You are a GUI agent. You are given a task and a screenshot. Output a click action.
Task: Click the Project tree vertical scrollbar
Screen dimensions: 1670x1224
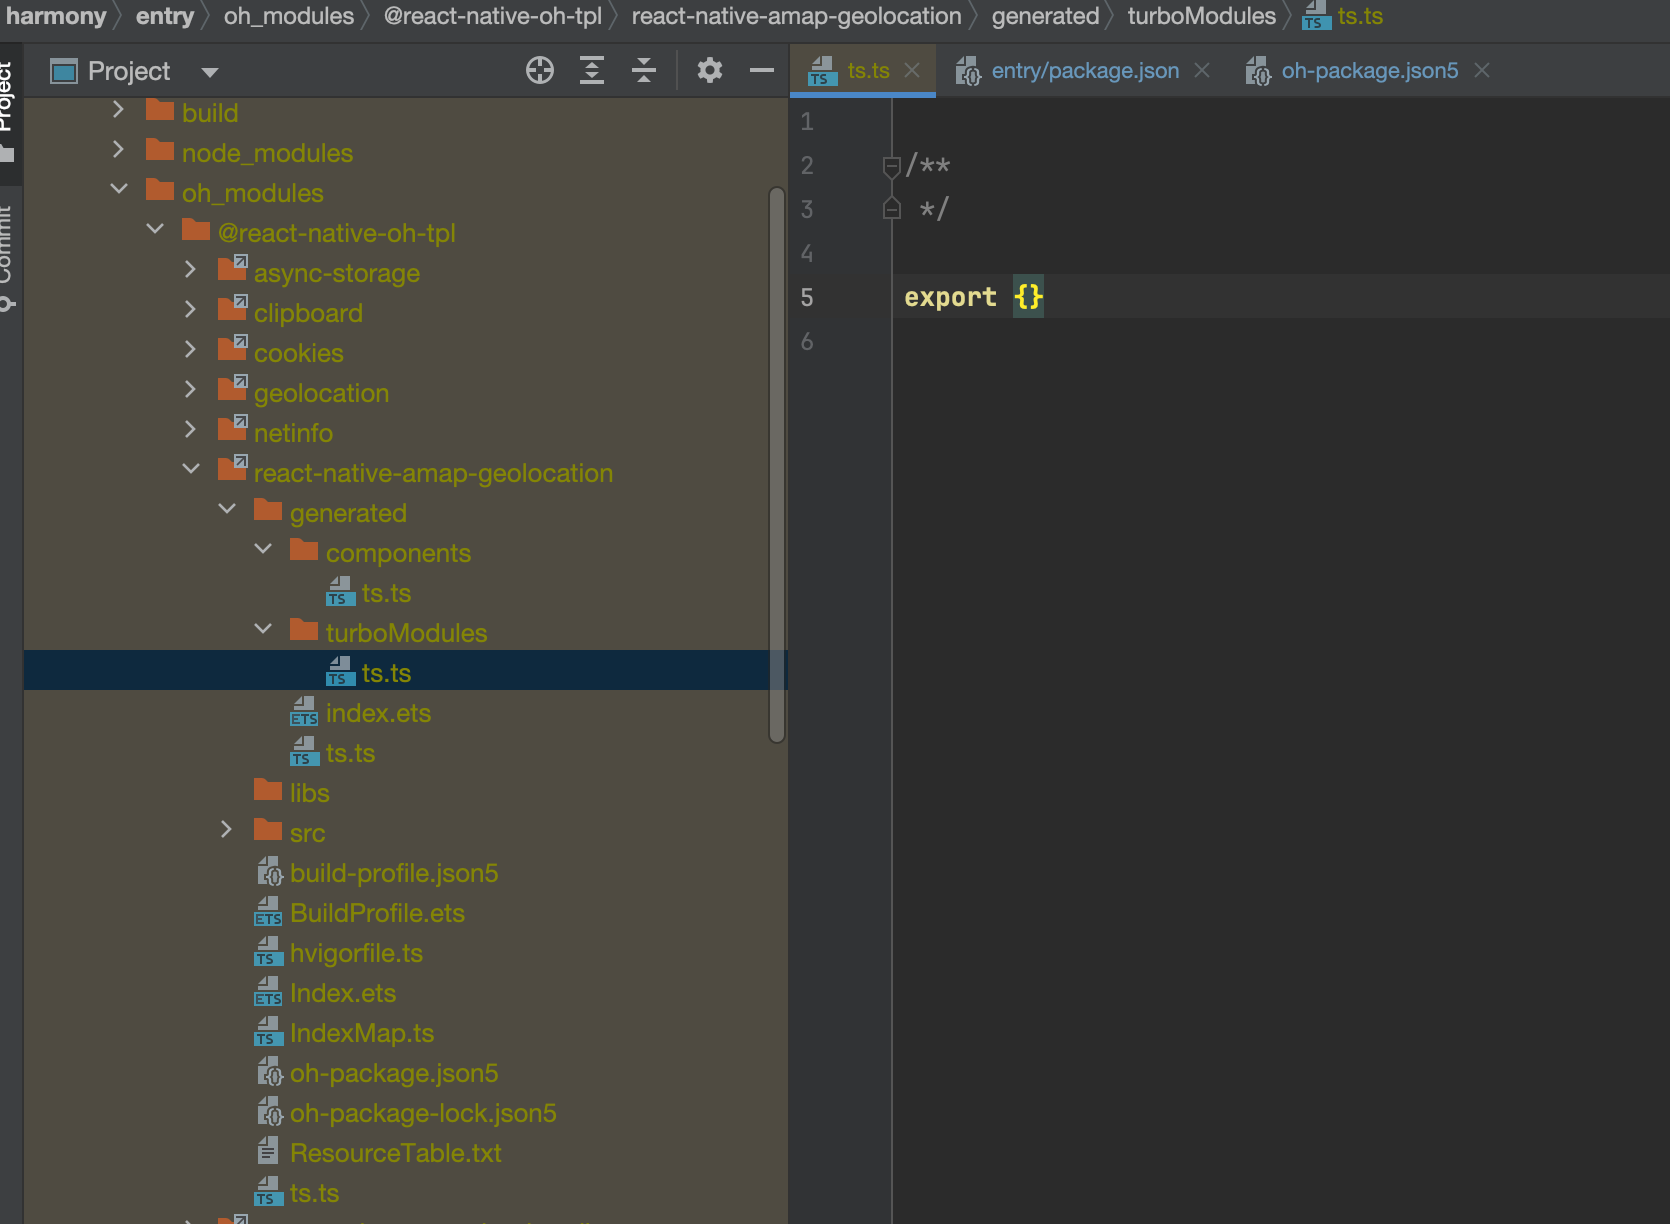(777, 465)
